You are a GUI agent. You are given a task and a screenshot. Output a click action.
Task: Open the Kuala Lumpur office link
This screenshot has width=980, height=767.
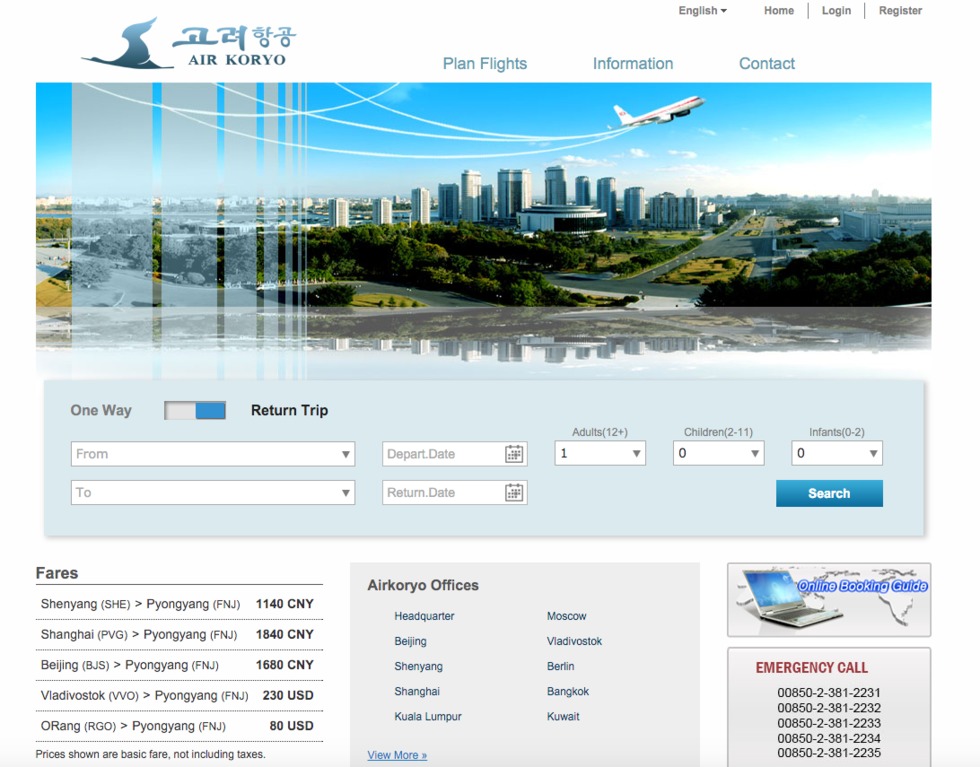[428, 716]
